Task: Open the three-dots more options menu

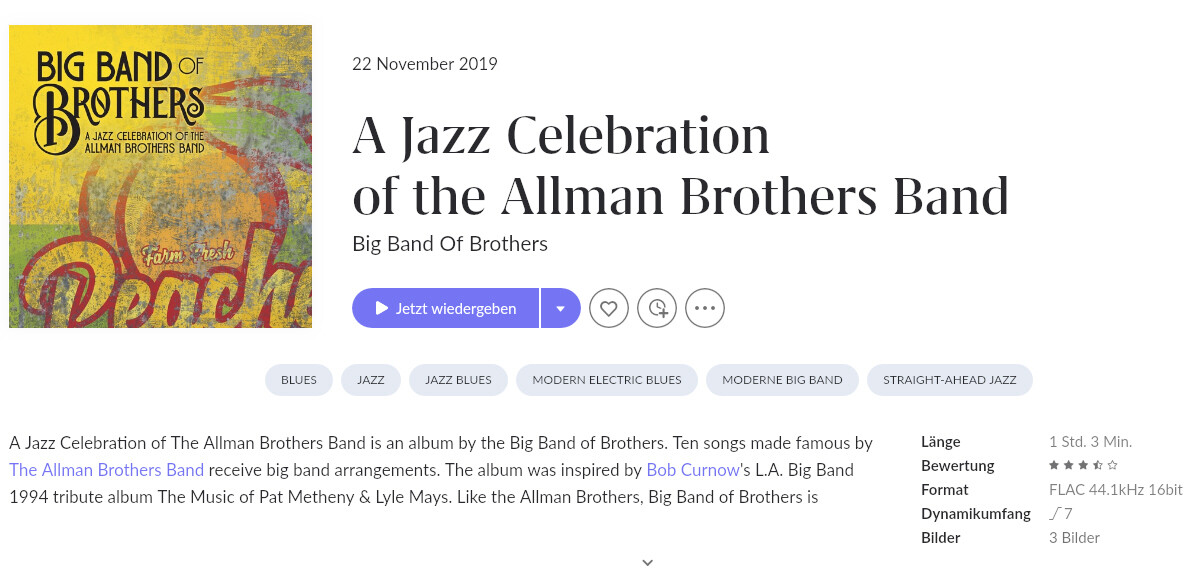Action: point(705,308)
